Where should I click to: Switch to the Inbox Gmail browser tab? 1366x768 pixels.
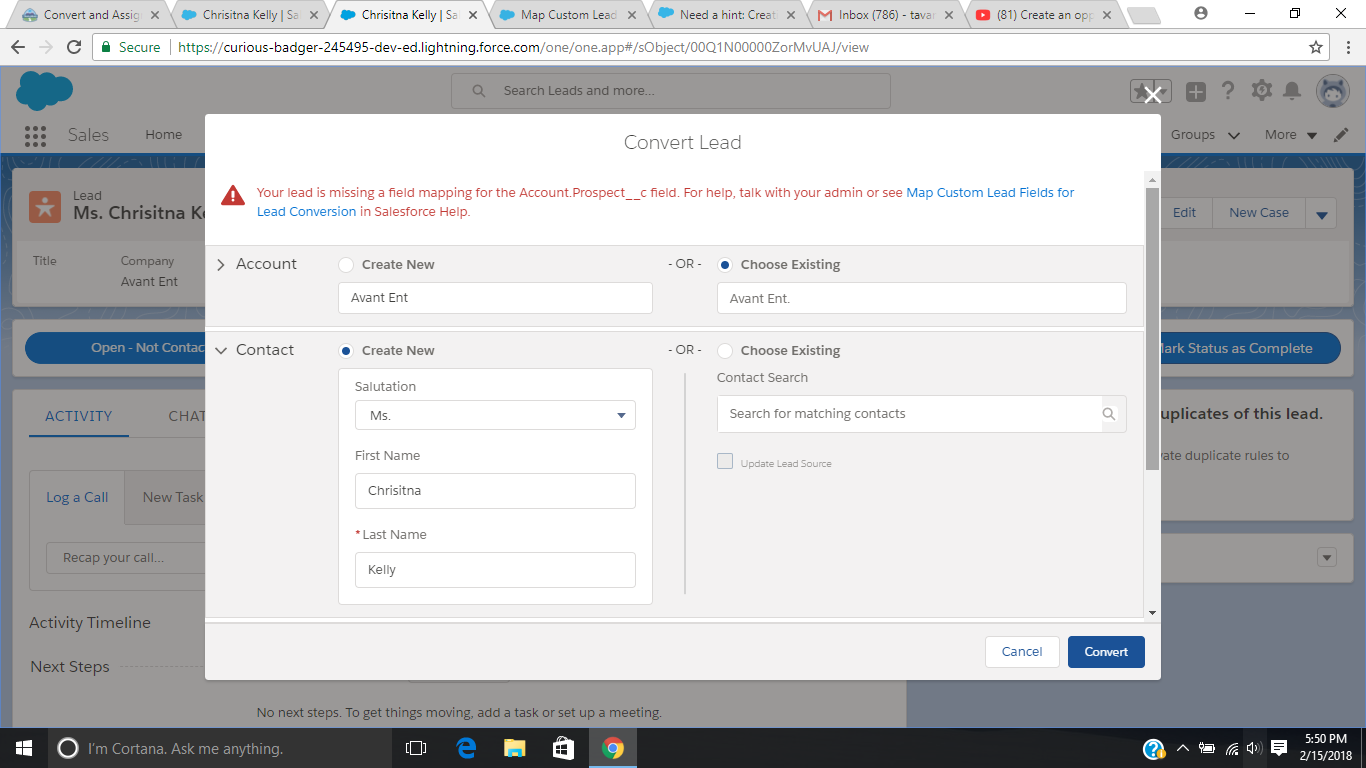[886, 15]
